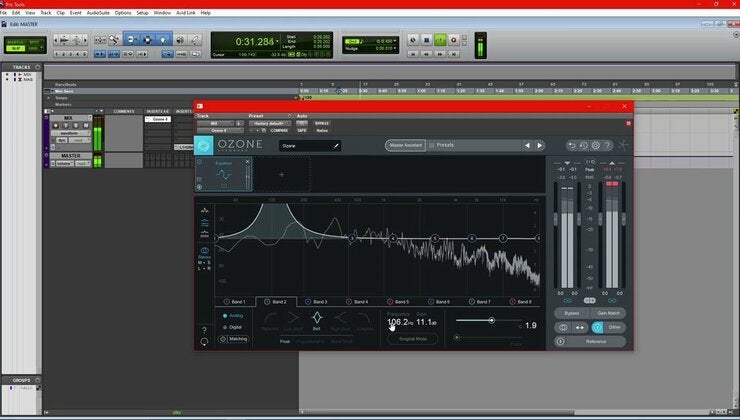Select the Band 1 tab
The height and width of the screenshot is (420, 740).
pos(235,302)
